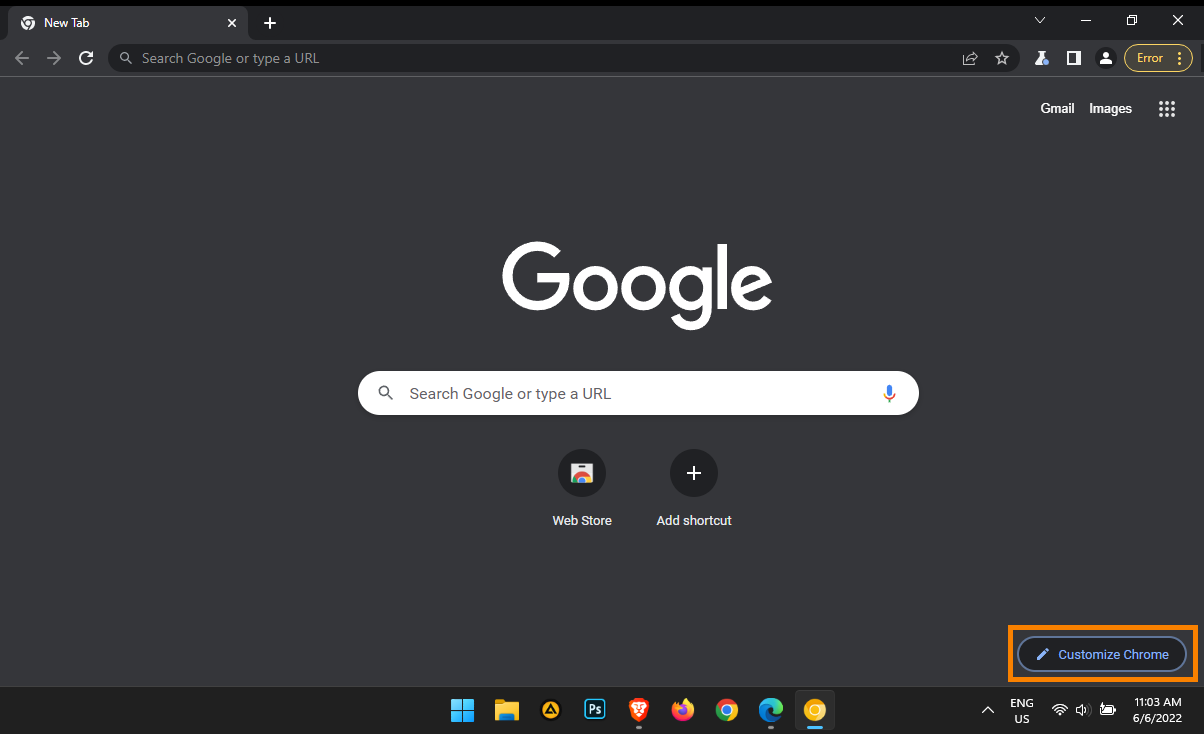Screen dimensions: 1204x734
Task: Open the Chrome Labs flask icon
Action: [1041, 58]
